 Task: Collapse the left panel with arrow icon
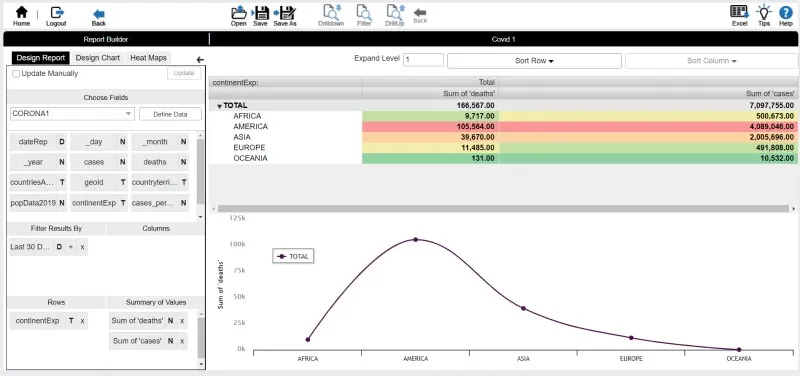pyautogui.click(x=200, y=60)
